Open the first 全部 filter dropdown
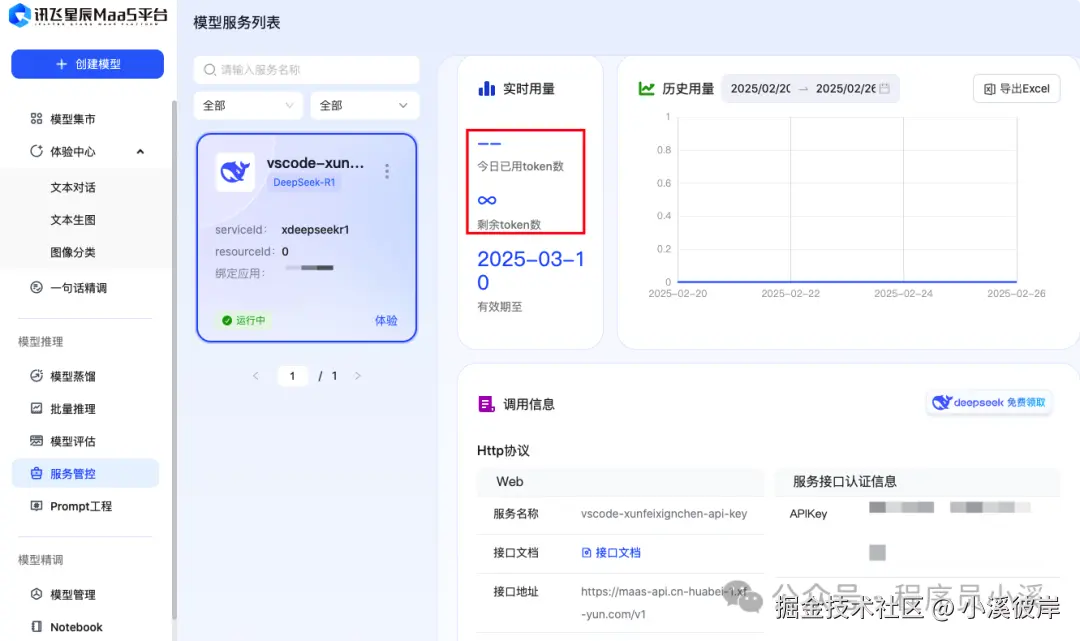Image resolution: width=1080 pixels, height=641 pixels. pos(248,105)
